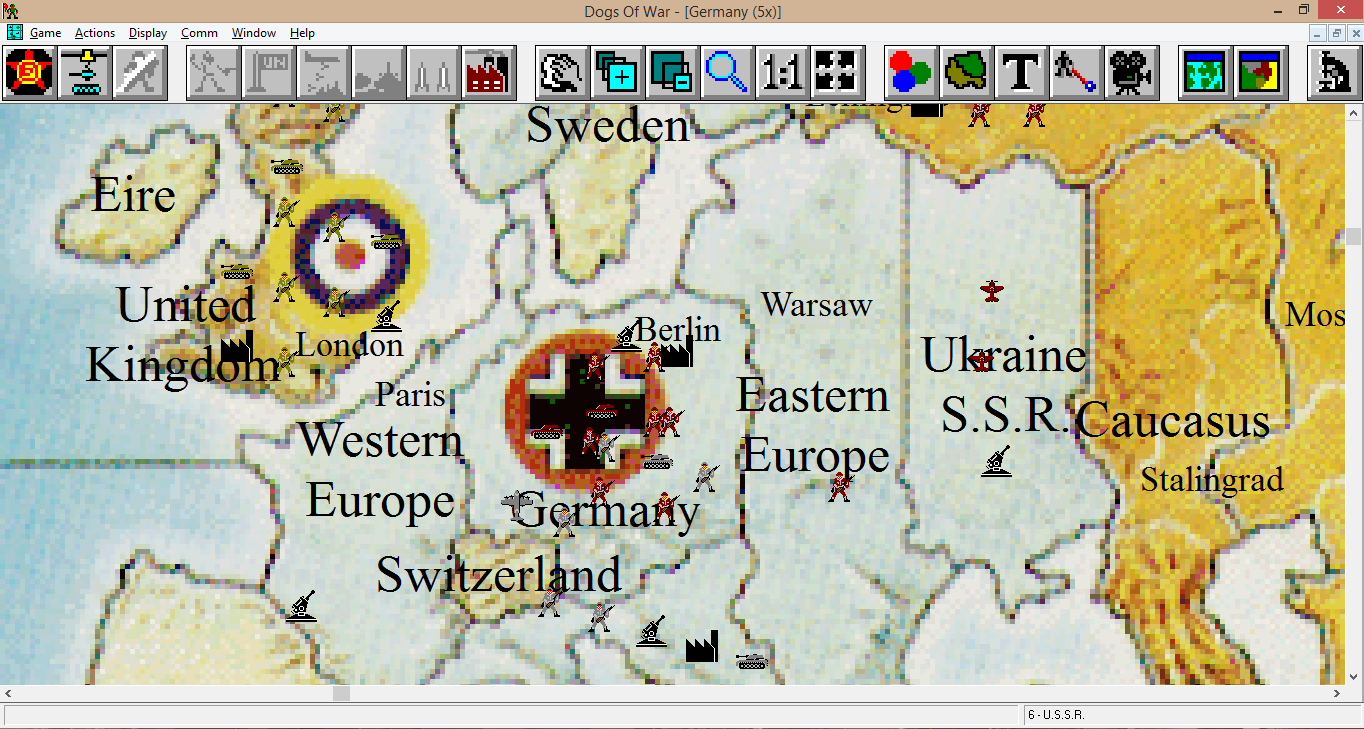This screenshot has height=729, width=1364.
Task: Click the letter T text icon
Action: point(1022,72)
